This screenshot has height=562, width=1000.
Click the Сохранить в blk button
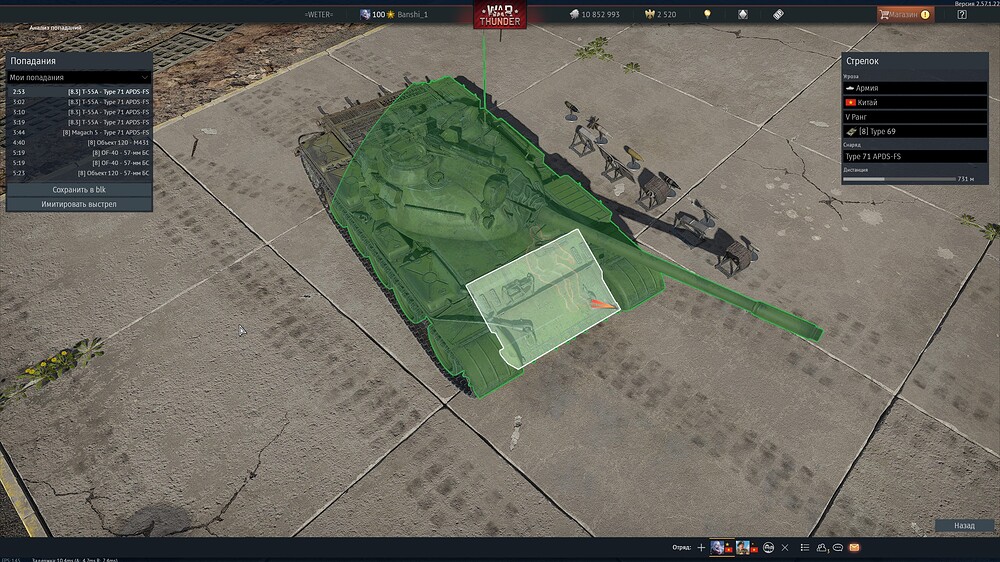(x=79, y=189)
